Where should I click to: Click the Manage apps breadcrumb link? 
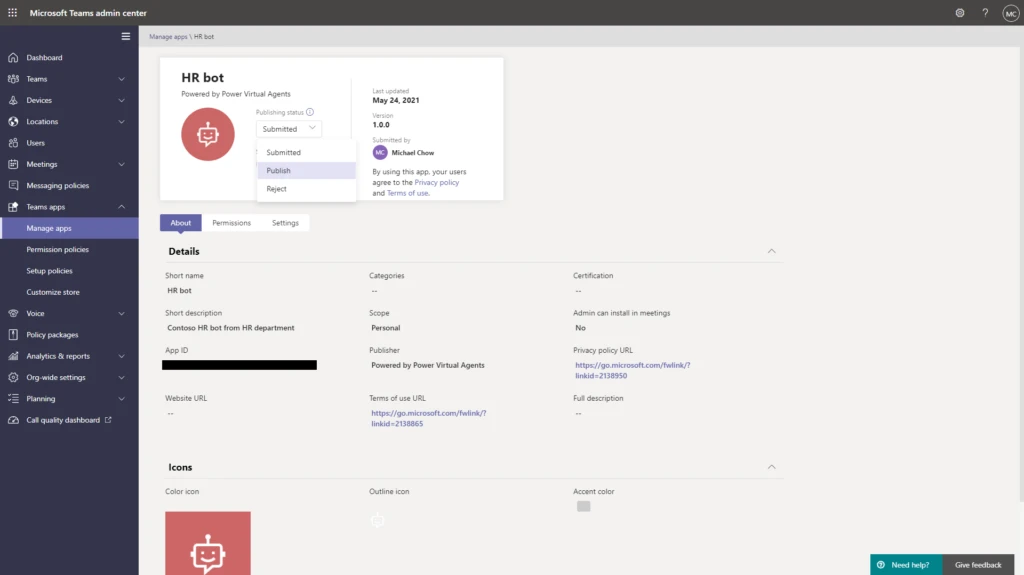click(168, 37)
